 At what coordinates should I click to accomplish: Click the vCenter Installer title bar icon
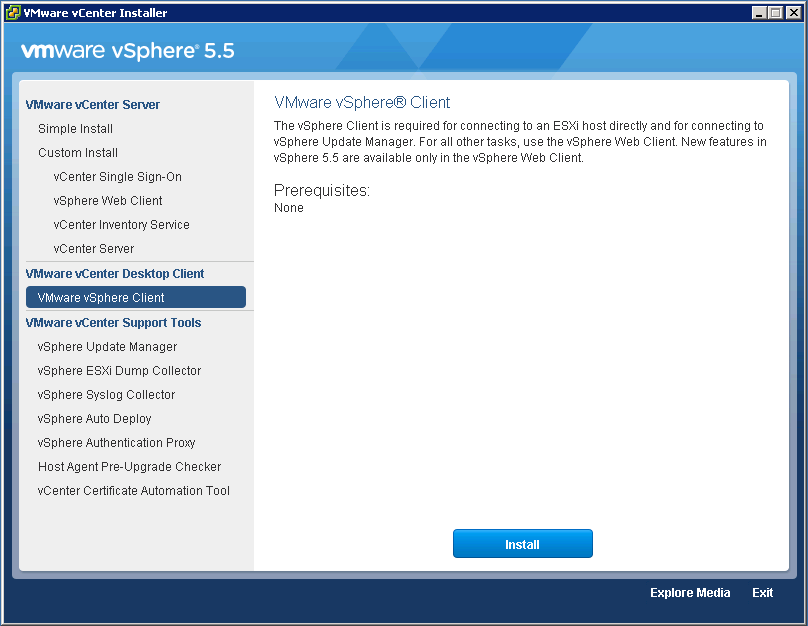point(12,12)
